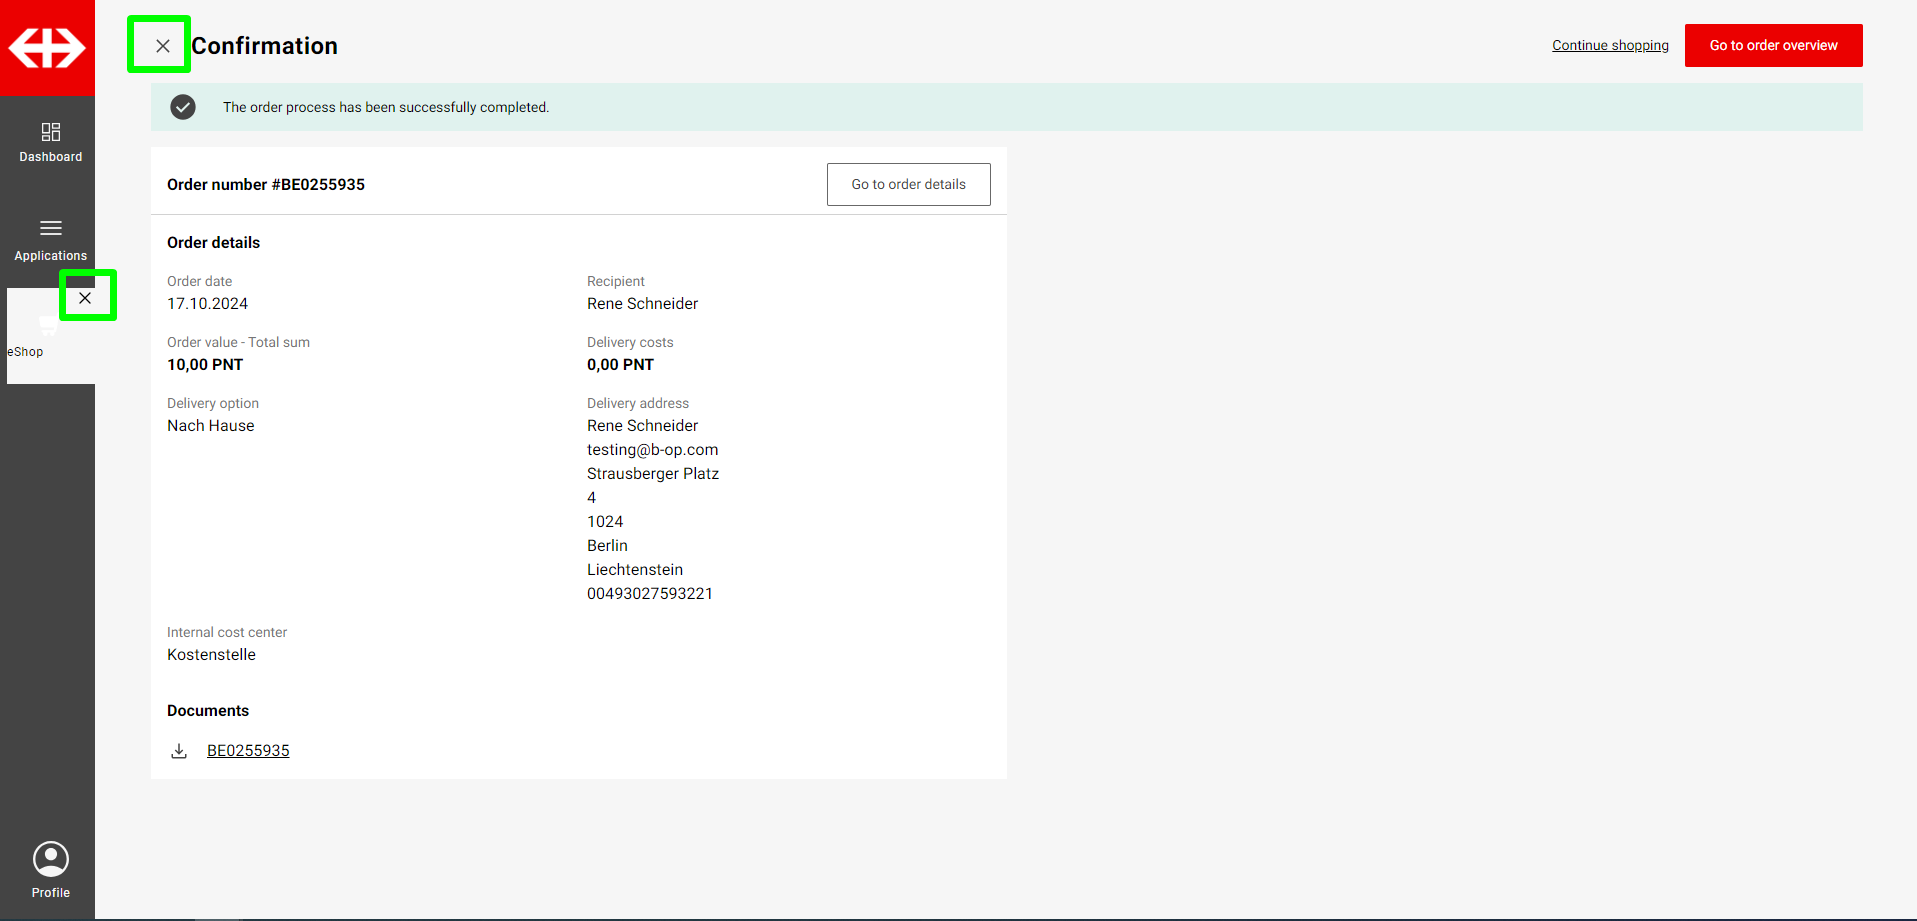
Task: Click the SBB logo in the sidebar
Action: tap(47, 48)
